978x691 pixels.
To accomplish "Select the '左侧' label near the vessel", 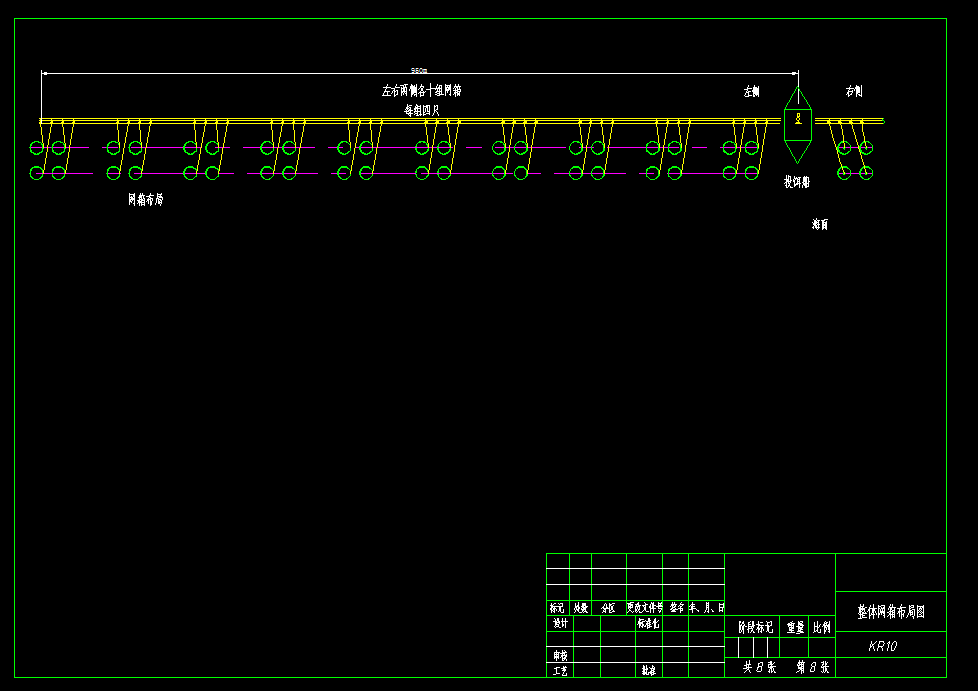I will pyautogui.click(x=752, y=92).
